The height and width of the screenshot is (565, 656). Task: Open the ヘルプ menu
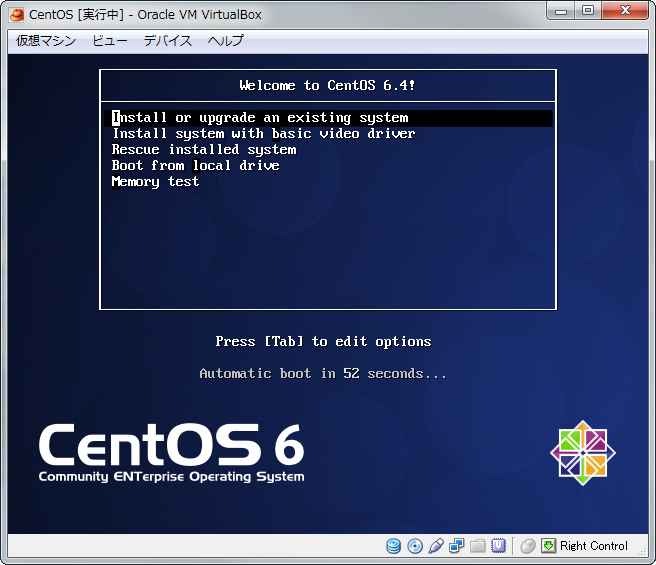pyautogui.click(x=226, y=41)
